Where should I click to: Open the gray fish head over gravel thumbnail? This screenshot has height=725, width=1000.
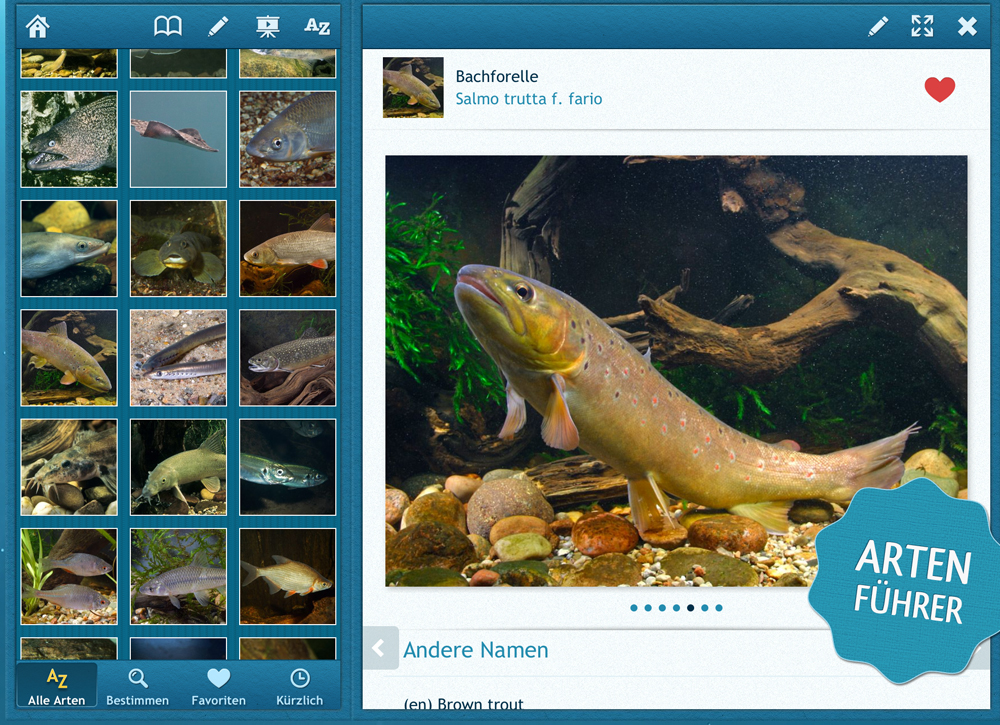tap(288, 139)
